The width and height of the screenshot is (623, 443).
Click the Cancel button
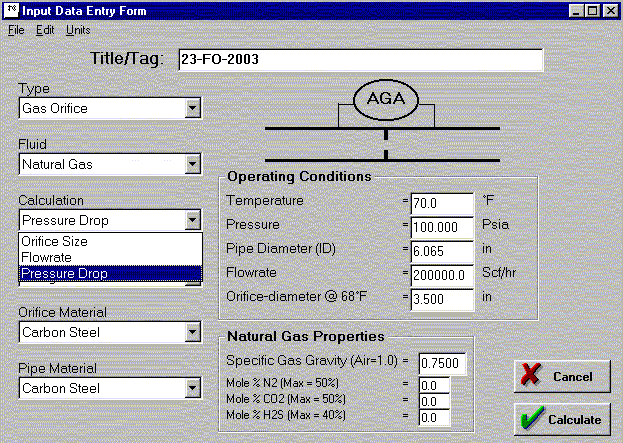point(562,376)
